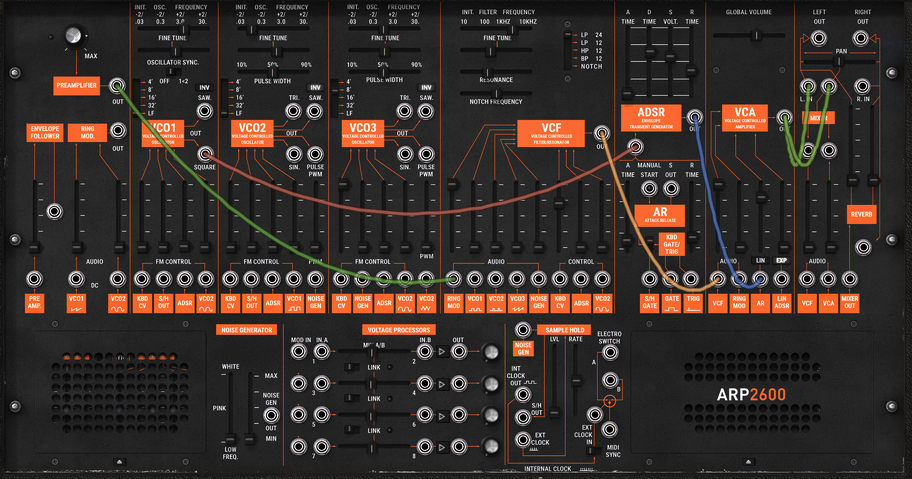Change the VCO1 range selector switch

coord(137,97)
